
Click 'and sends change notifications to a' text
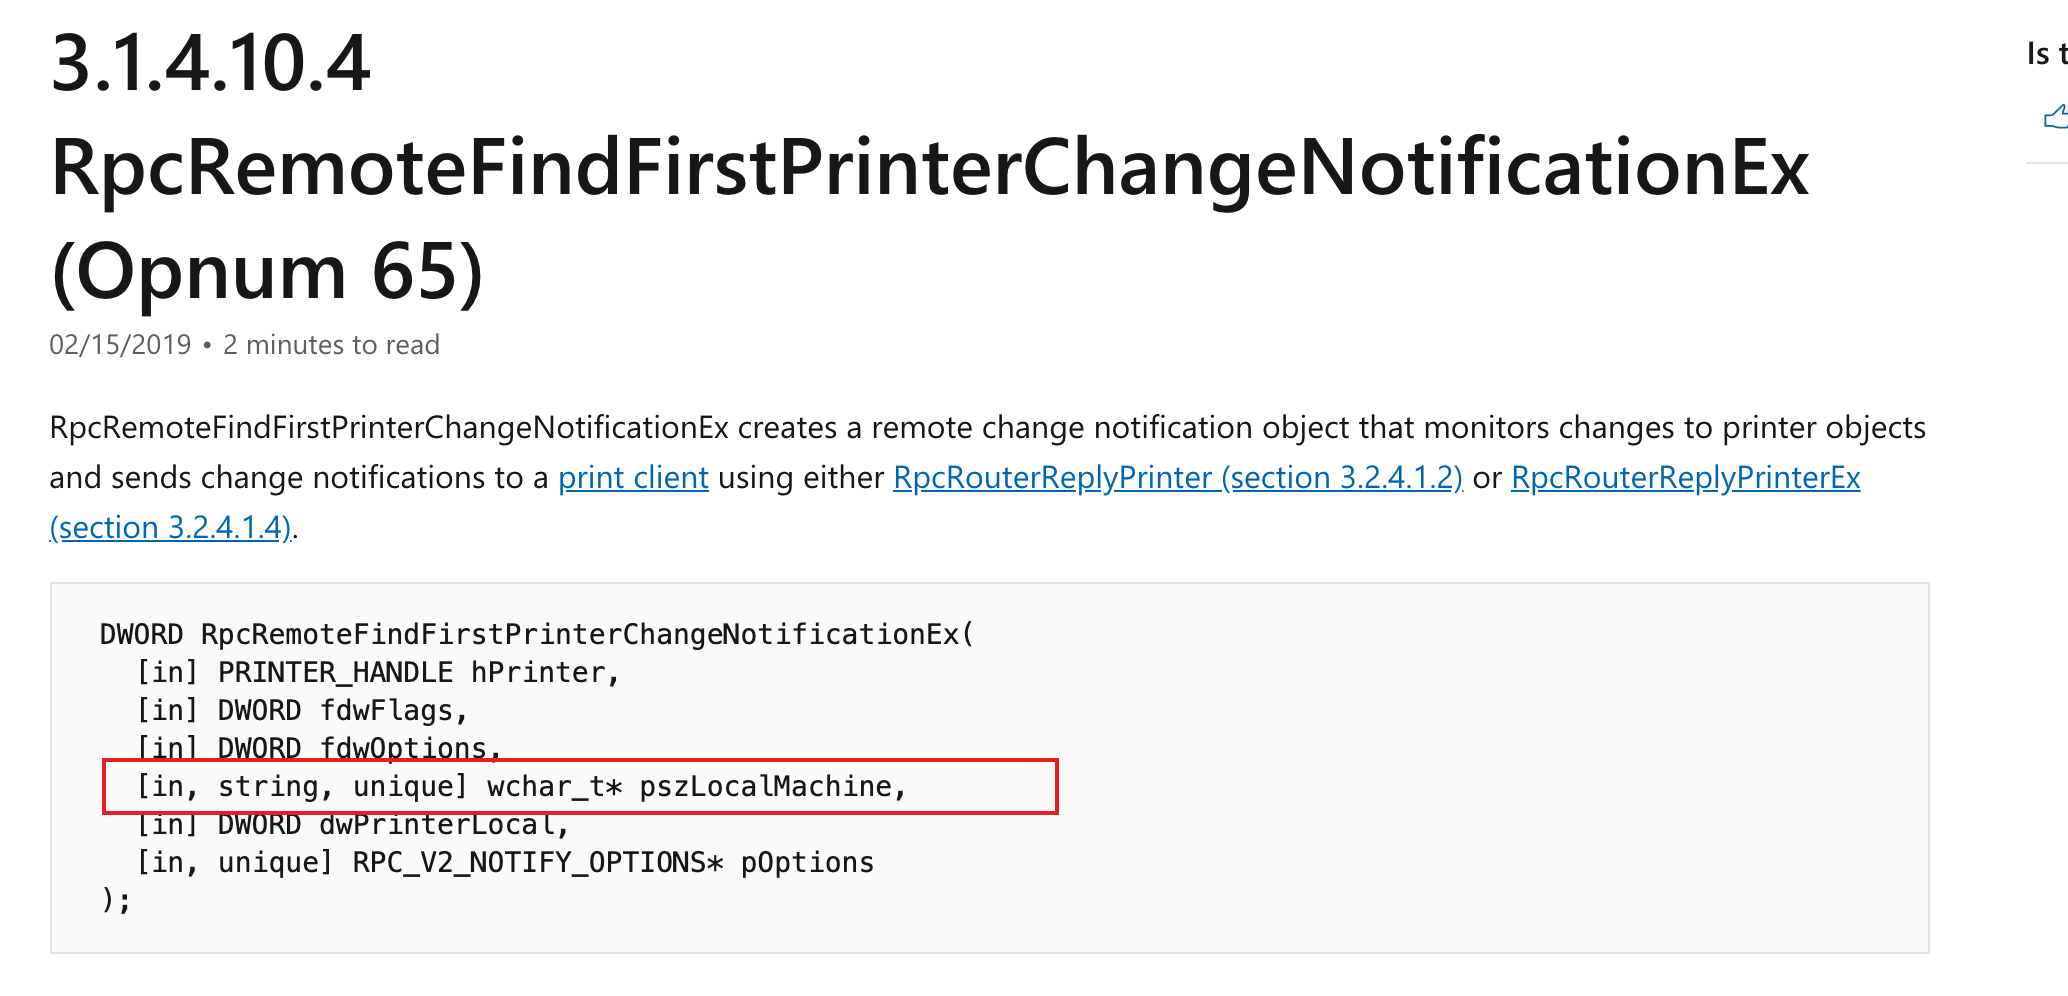pyautogui.click(x=298, y=478)
